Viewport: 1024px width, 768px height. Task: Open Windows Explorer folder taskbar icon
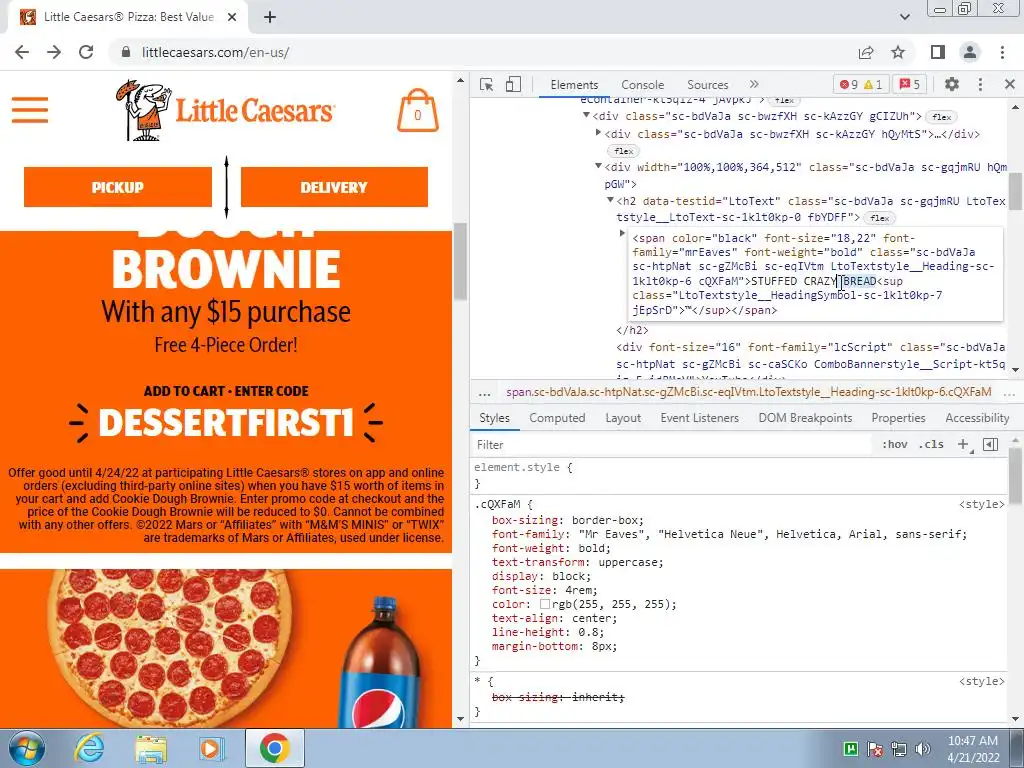152,749
